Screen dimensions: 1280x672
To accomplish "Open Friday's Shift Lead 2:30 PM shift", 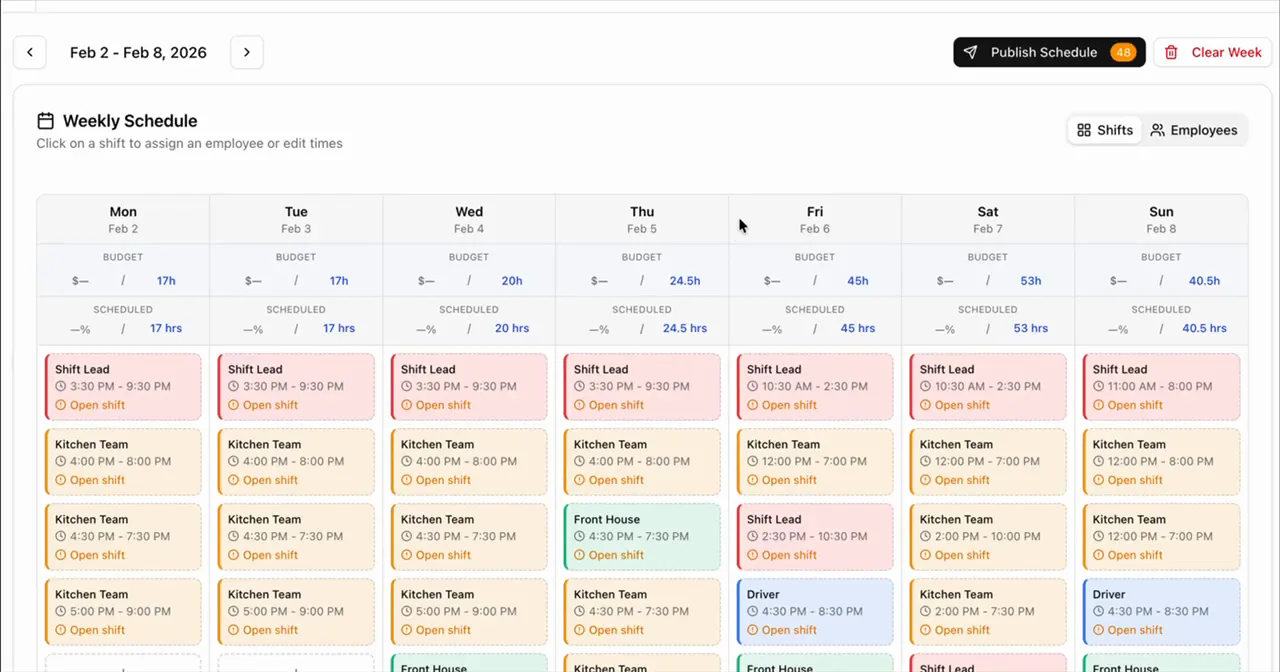I will click(x=815, y=537).
